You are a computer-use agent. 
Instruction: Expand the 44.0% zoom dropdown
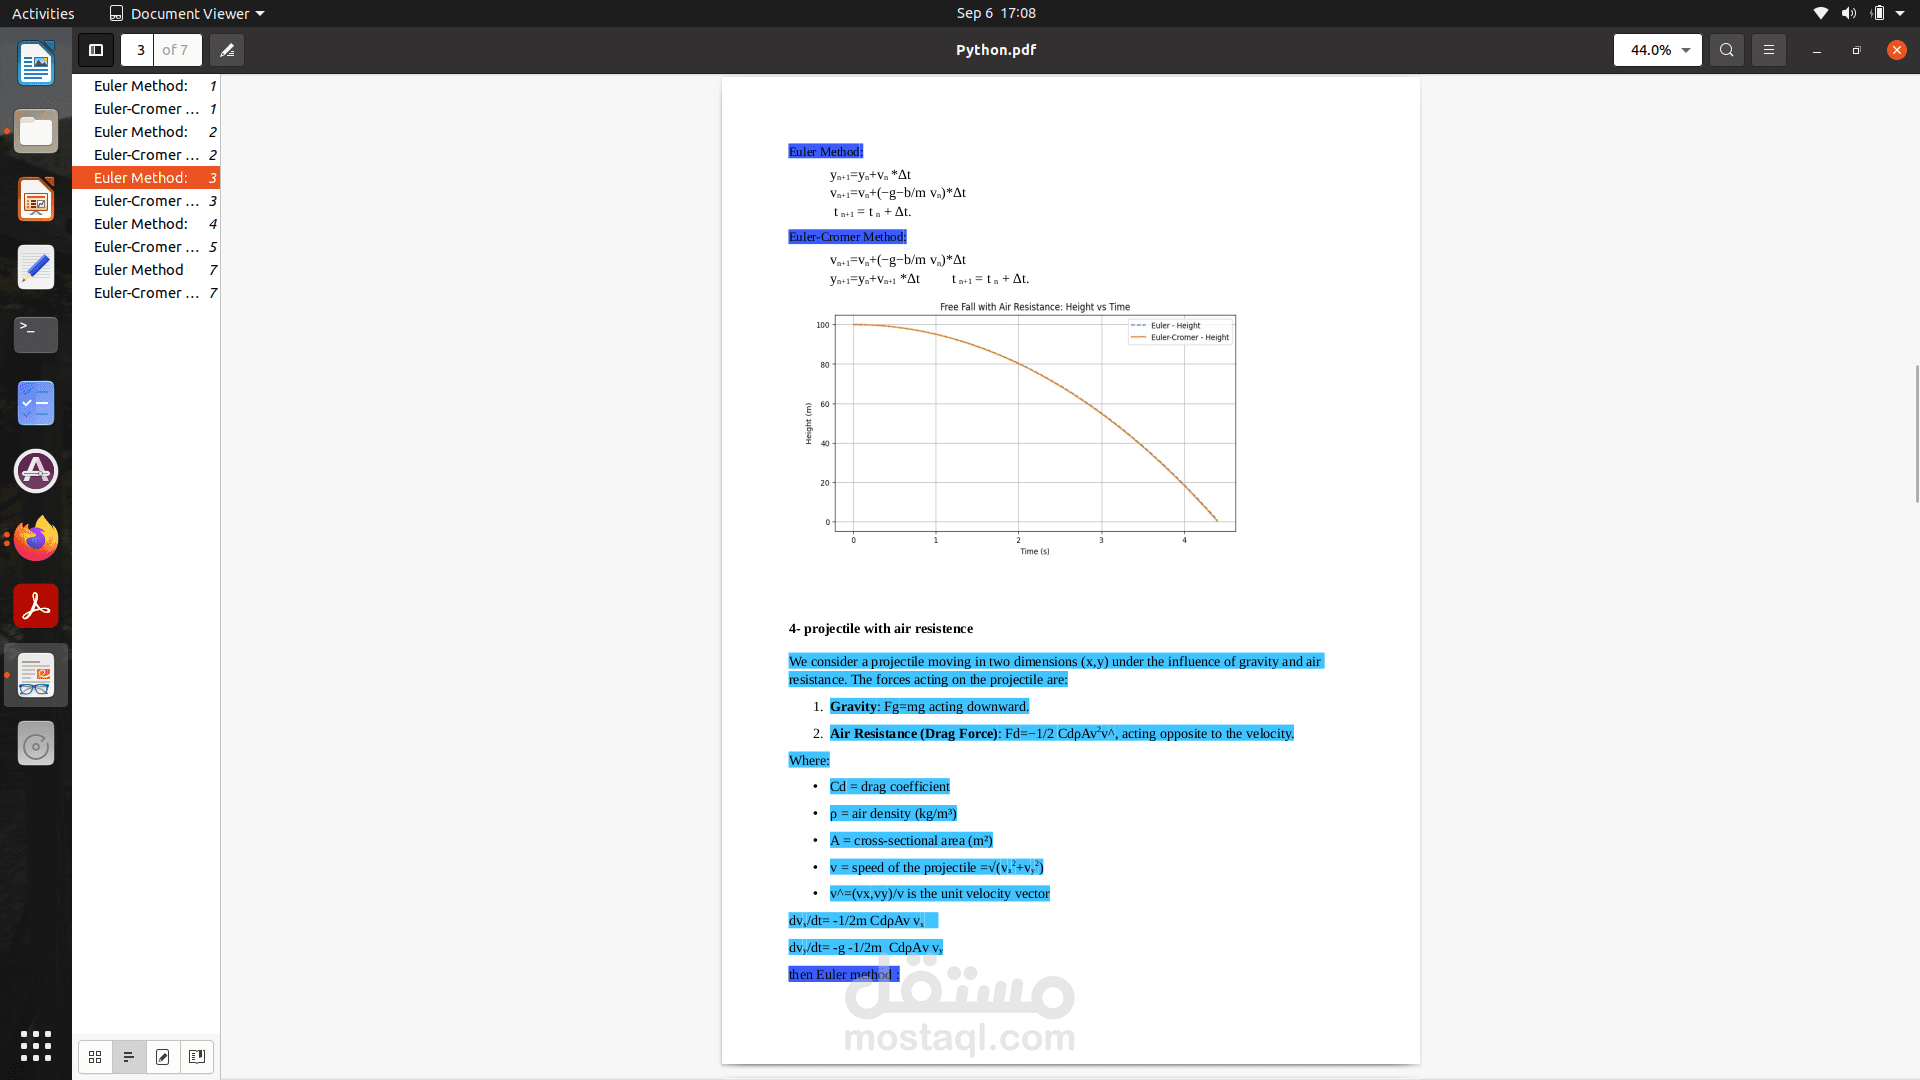[1686, 50]
